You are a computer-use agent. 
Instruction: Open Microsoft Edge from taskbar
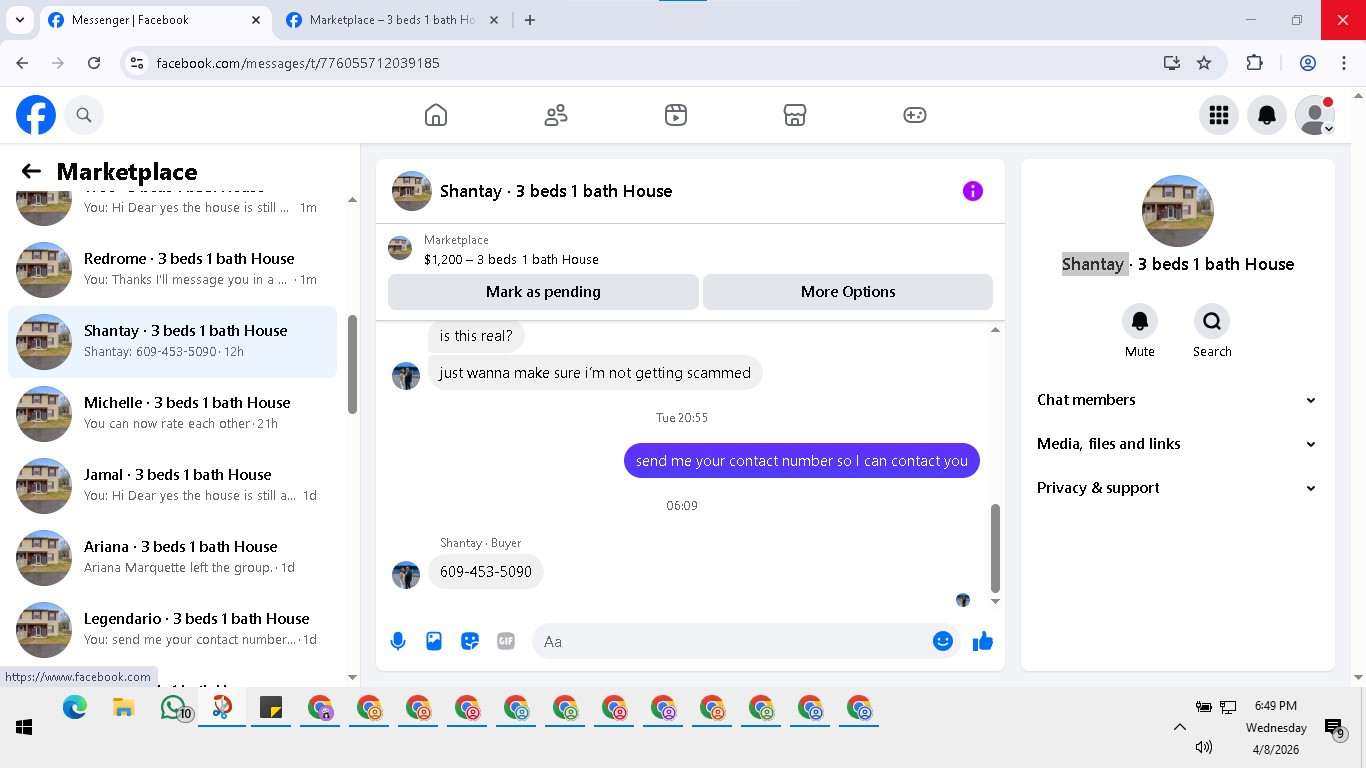75,708
